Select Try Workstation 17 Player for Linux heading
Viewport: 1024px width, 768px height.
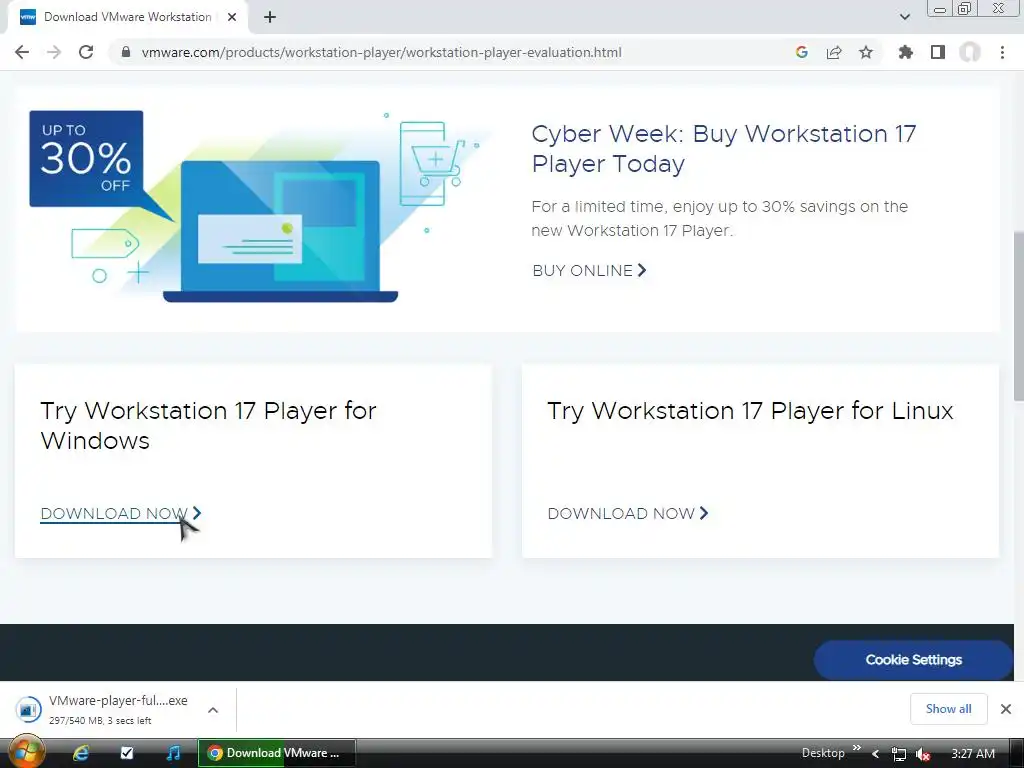[x=750, y=411]
